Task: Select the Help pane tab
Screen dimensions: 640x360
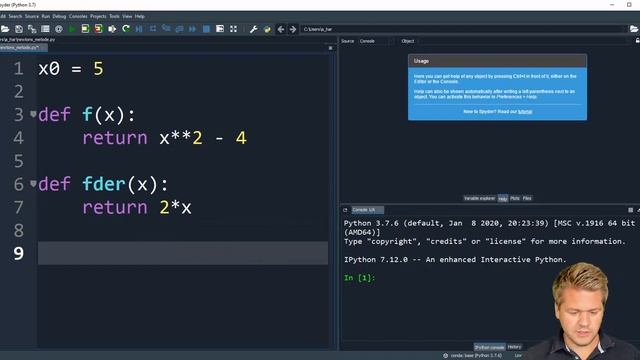Action: coord(503,199)
